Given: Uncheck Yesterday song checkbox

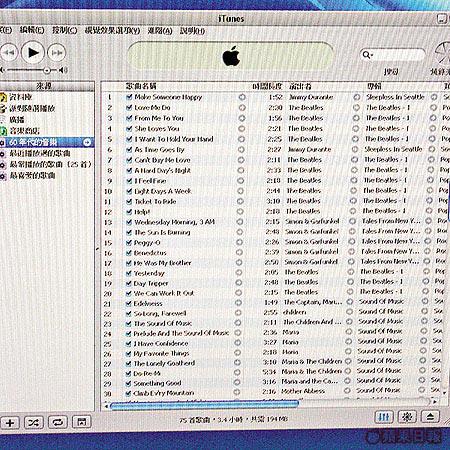Looking at the screenshot, I should tap(129, 273).
